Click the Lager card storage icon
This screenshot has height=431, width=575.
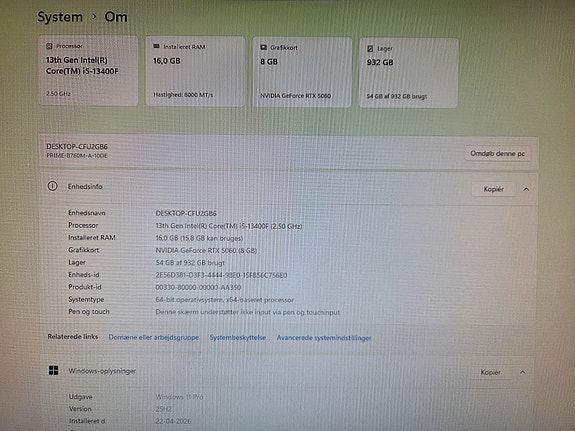pyautogui.click(x=370, y=48)
